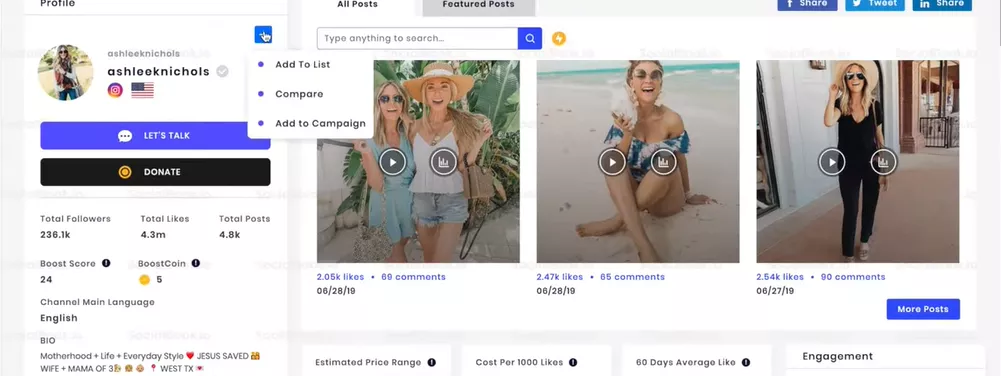Click Estimated Price Range info icon
Viewport: 1001px width, 376px height.
coord(432,363)
